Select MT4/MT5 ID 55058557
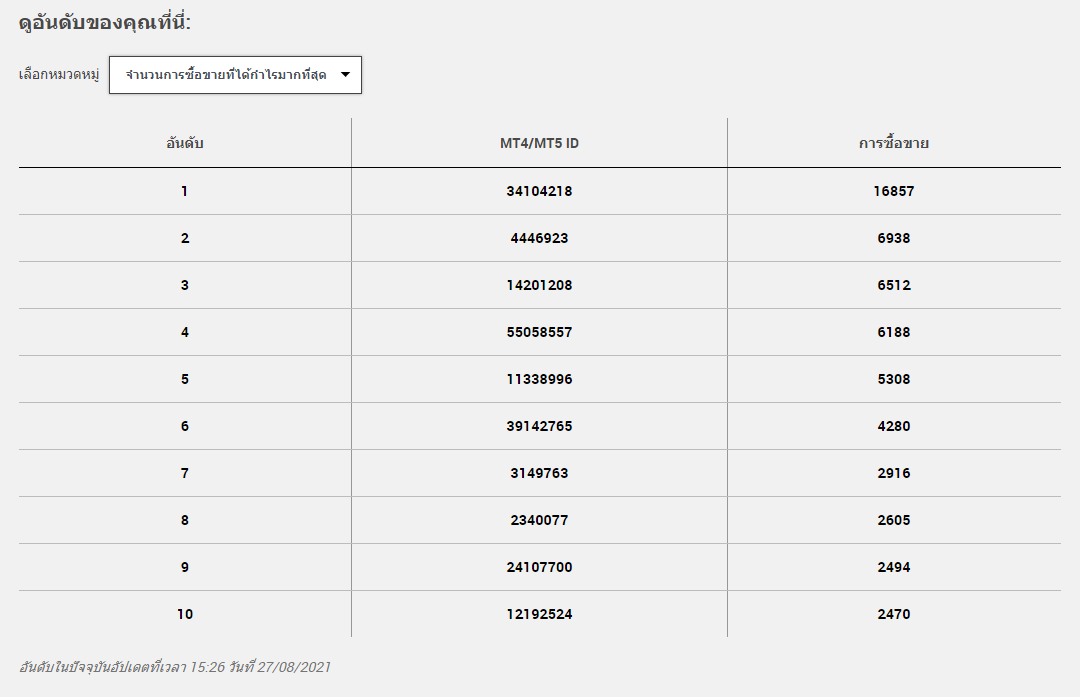Screen dimensions: 1080x697 click(x=539, y=332)
